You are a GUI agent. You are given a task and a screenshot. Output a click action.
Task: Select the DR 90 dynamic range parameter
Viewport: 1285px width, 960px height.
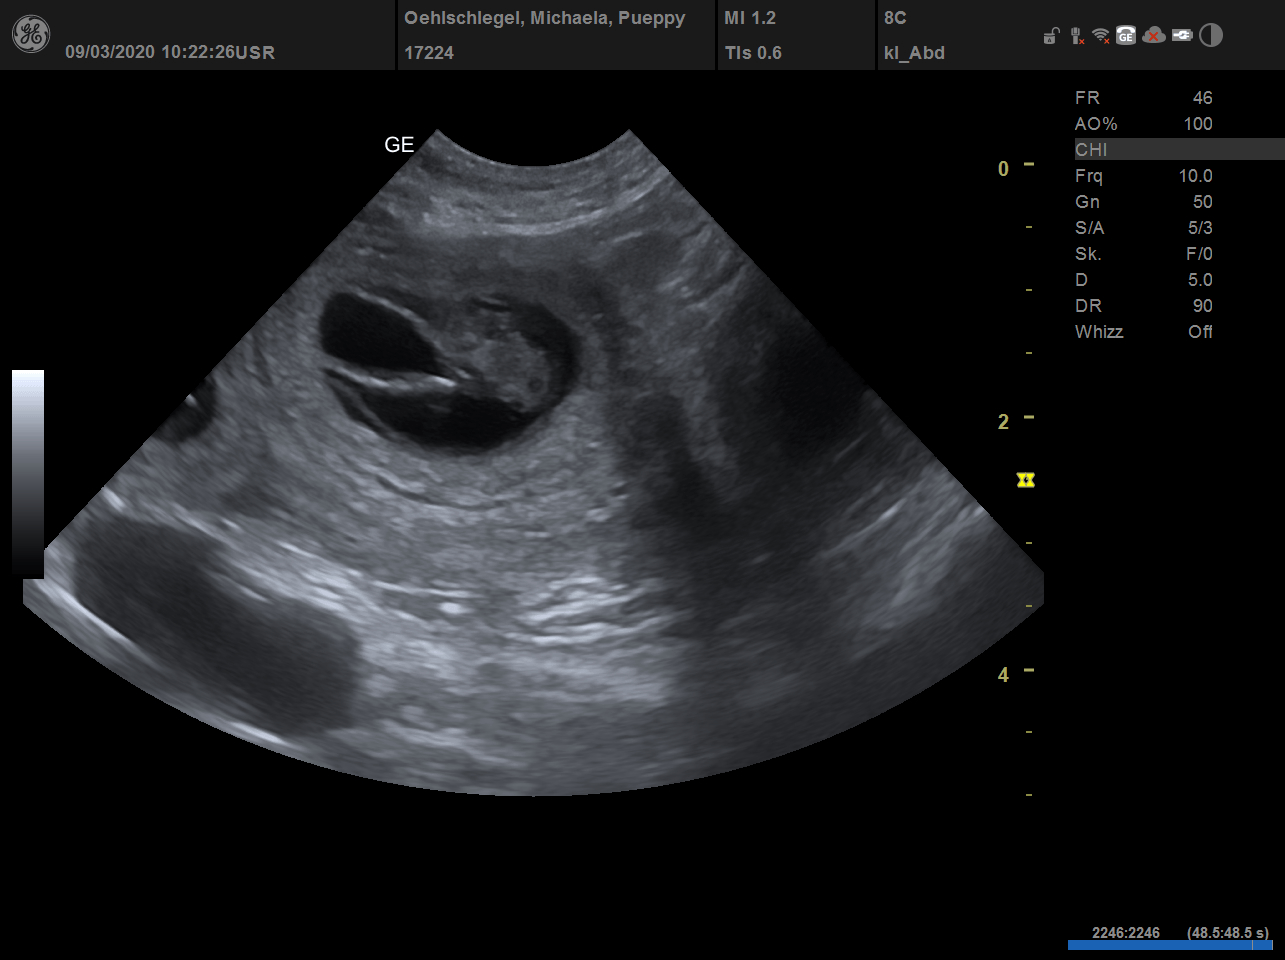(x=1143, y=306)
